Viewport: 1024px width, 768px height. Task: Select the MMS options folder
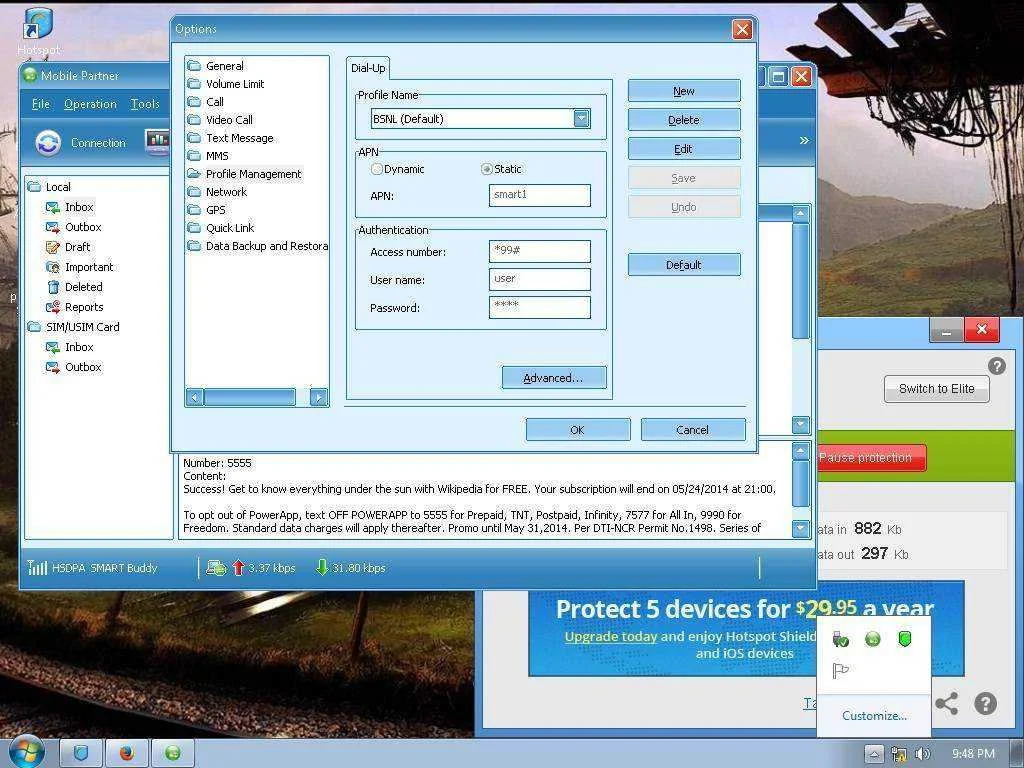click(217, 156)
